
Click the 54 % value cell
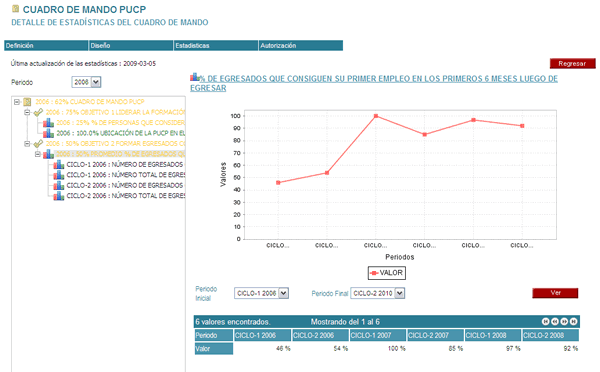pos(320,349)
